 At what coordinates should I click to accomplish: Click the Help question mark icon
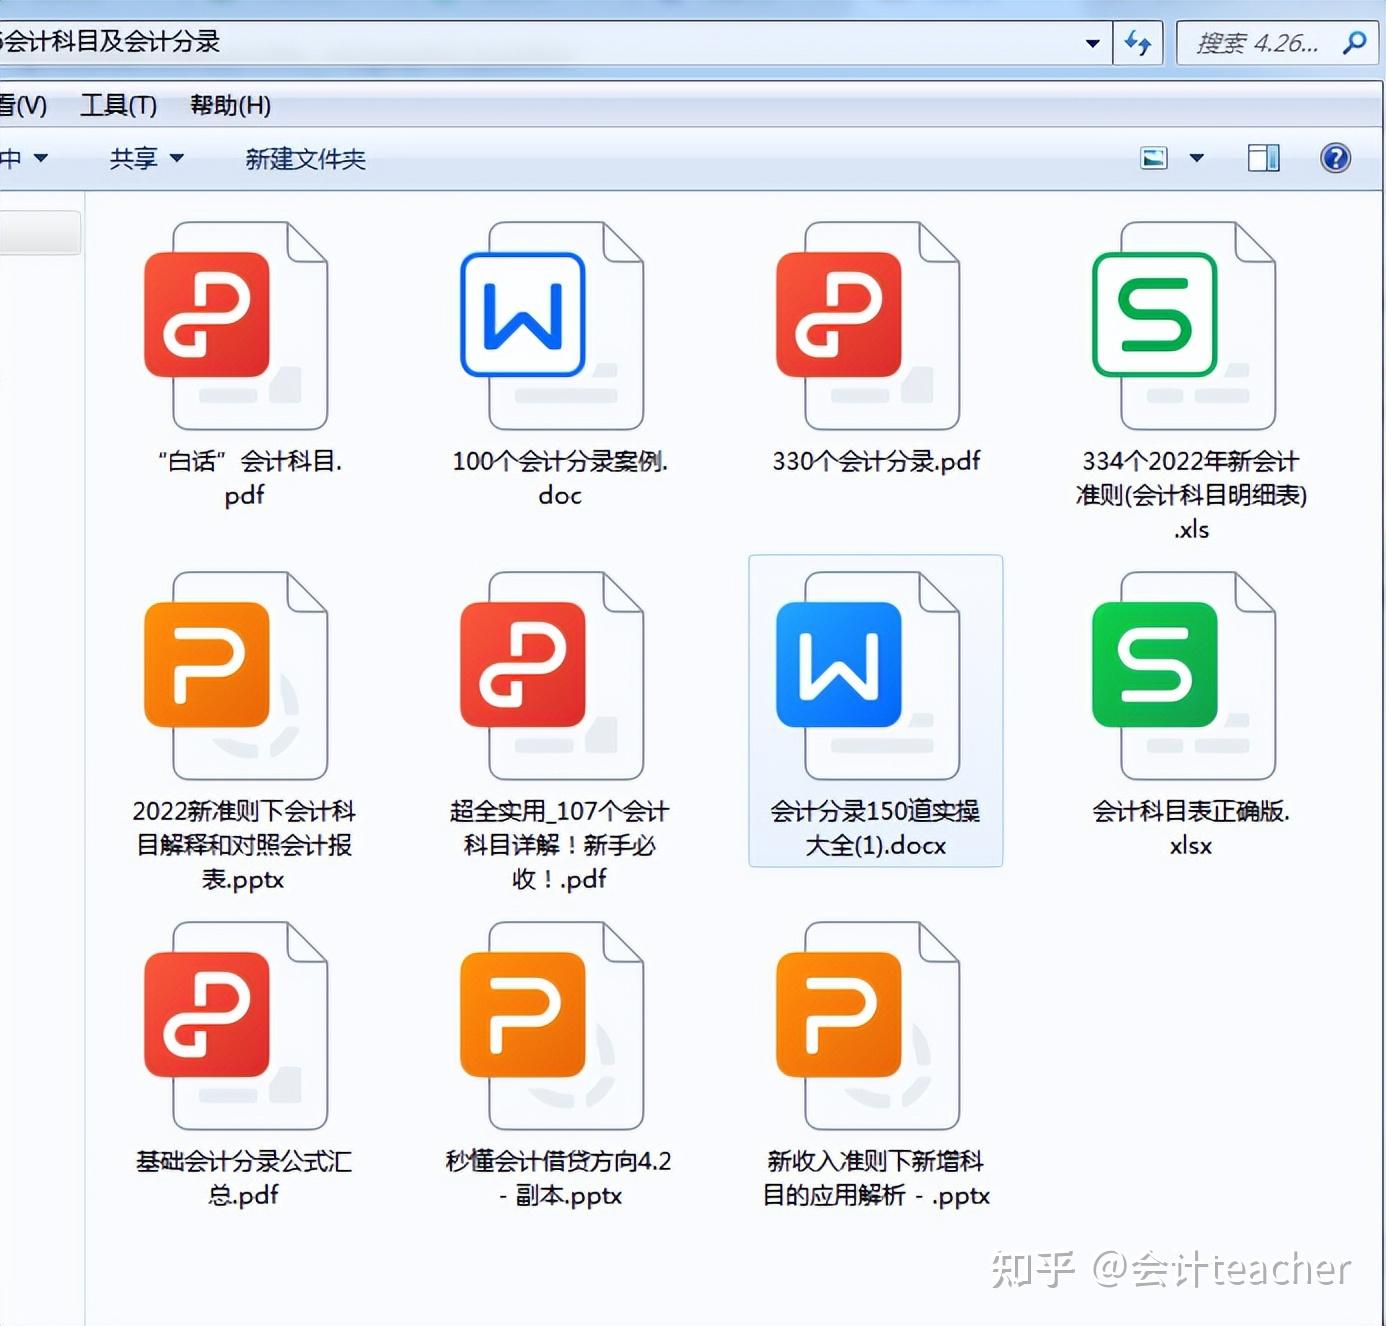pyautogui.click(x=1334, y=157)
